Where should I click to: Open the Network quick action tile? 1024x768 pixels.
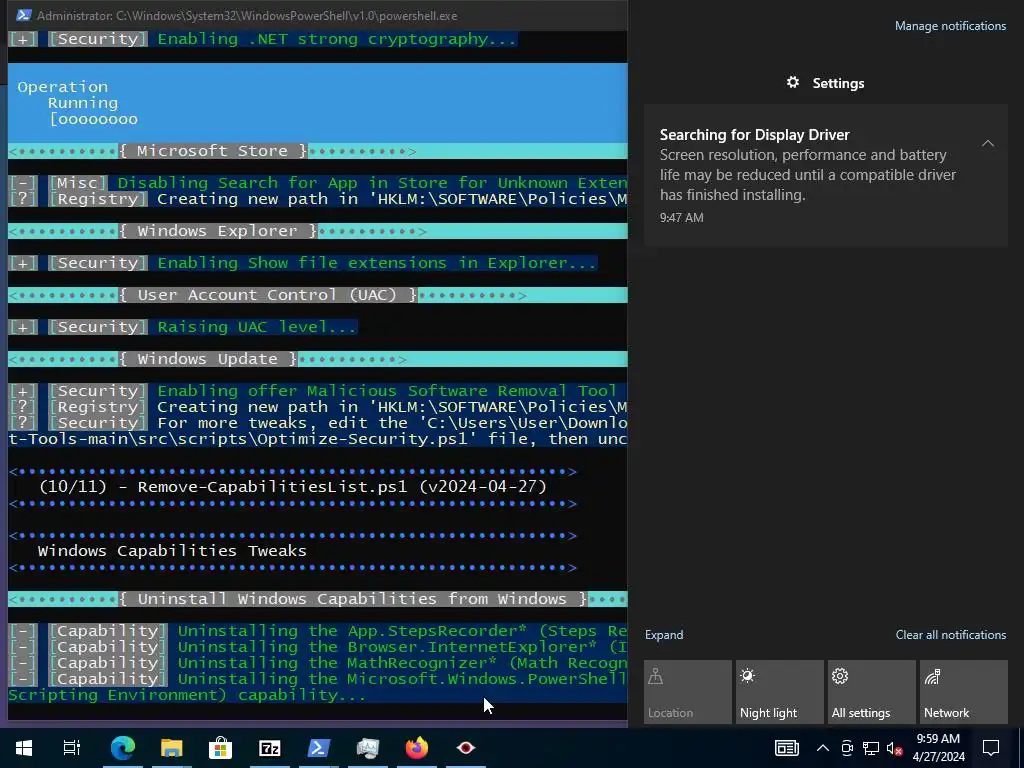pyautogui.click(x=964, y=692)
